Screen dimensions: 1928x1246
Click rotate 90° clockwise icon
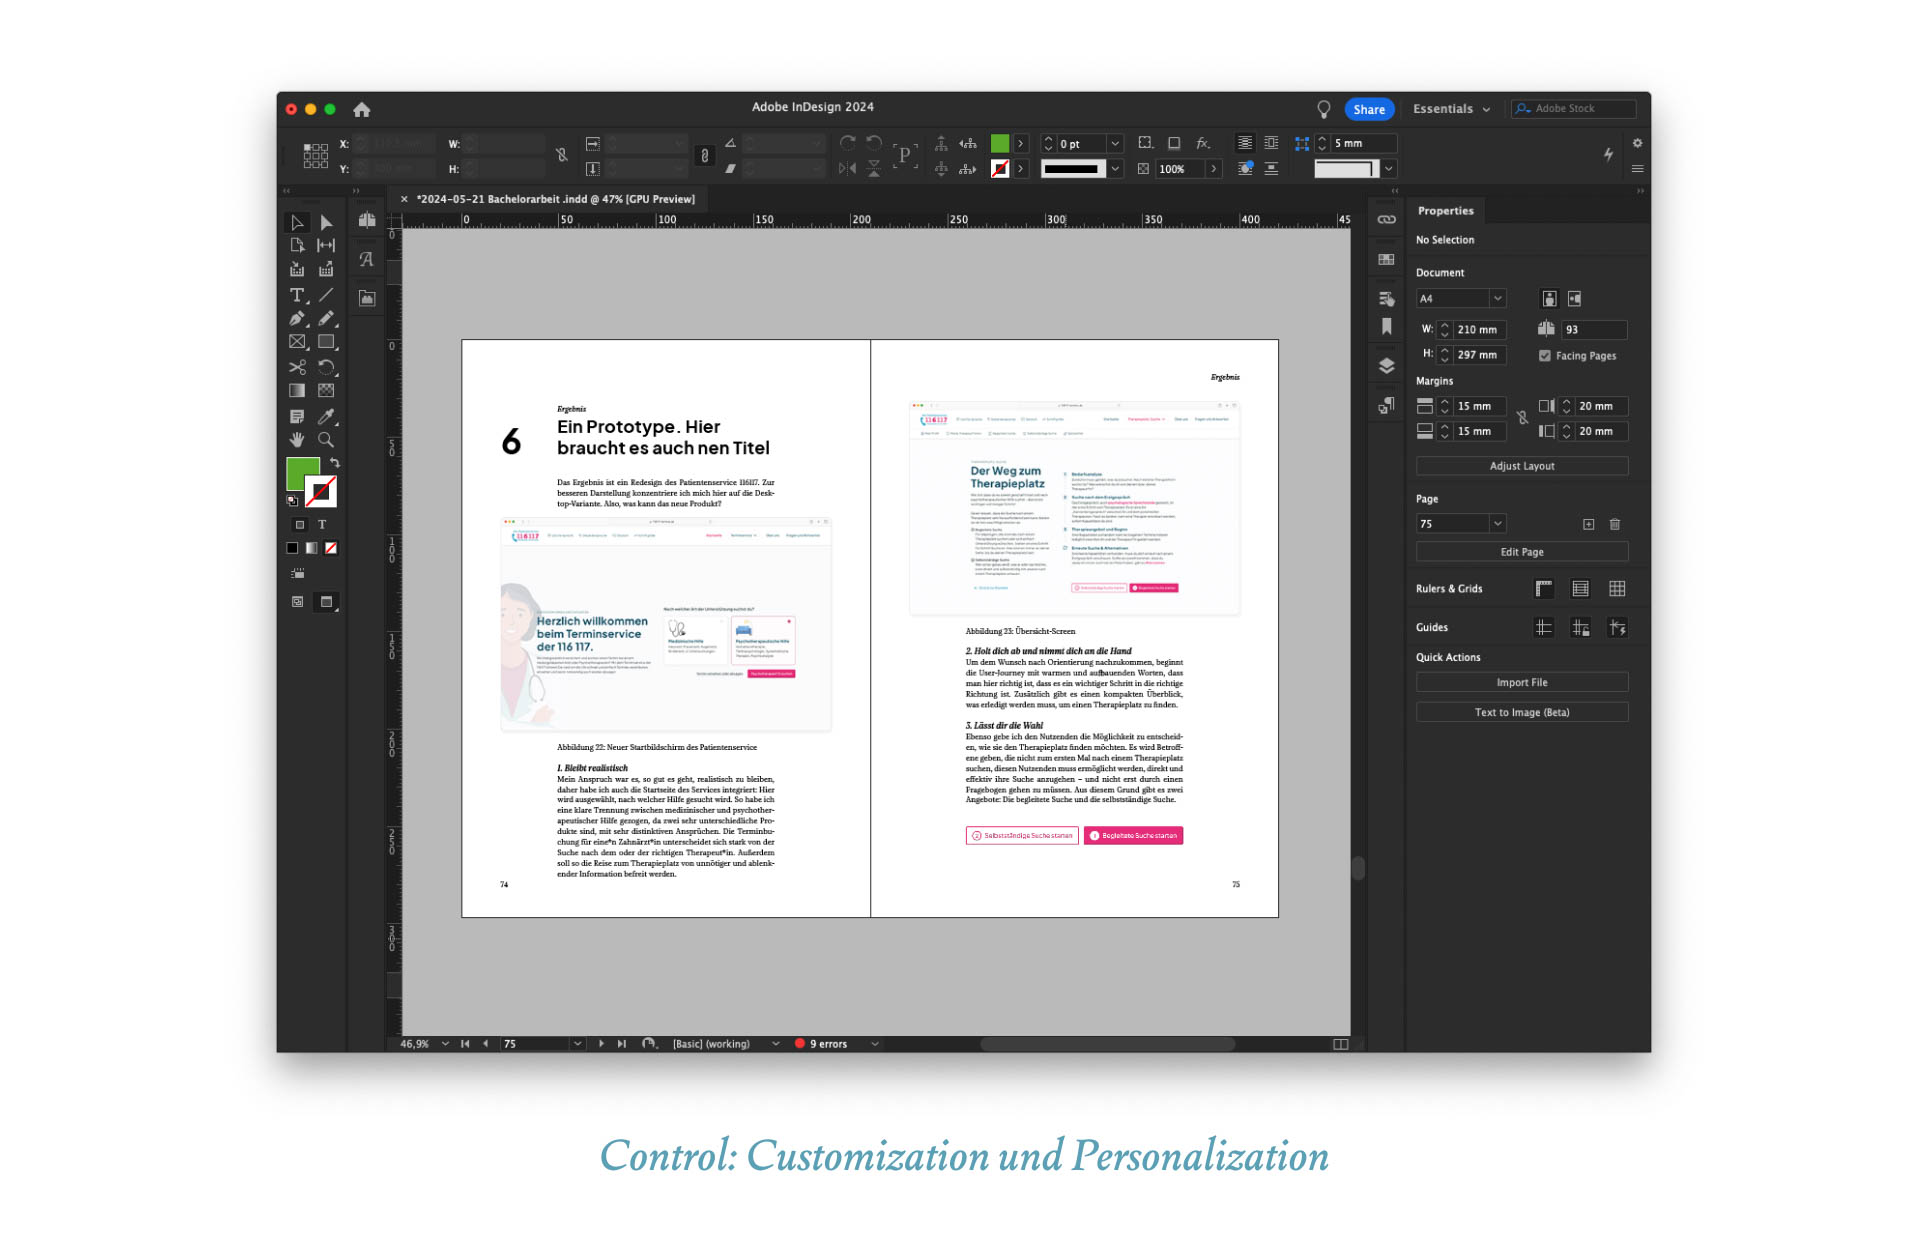(x=848, y=144)
